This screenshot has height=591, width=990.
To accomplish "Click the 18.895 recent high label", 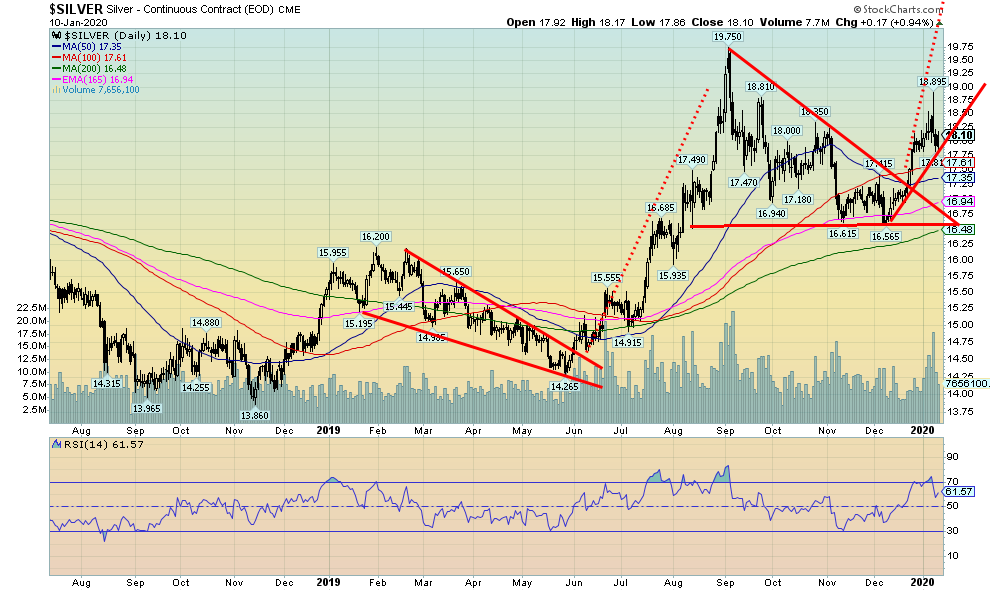I will coord(932,81).
